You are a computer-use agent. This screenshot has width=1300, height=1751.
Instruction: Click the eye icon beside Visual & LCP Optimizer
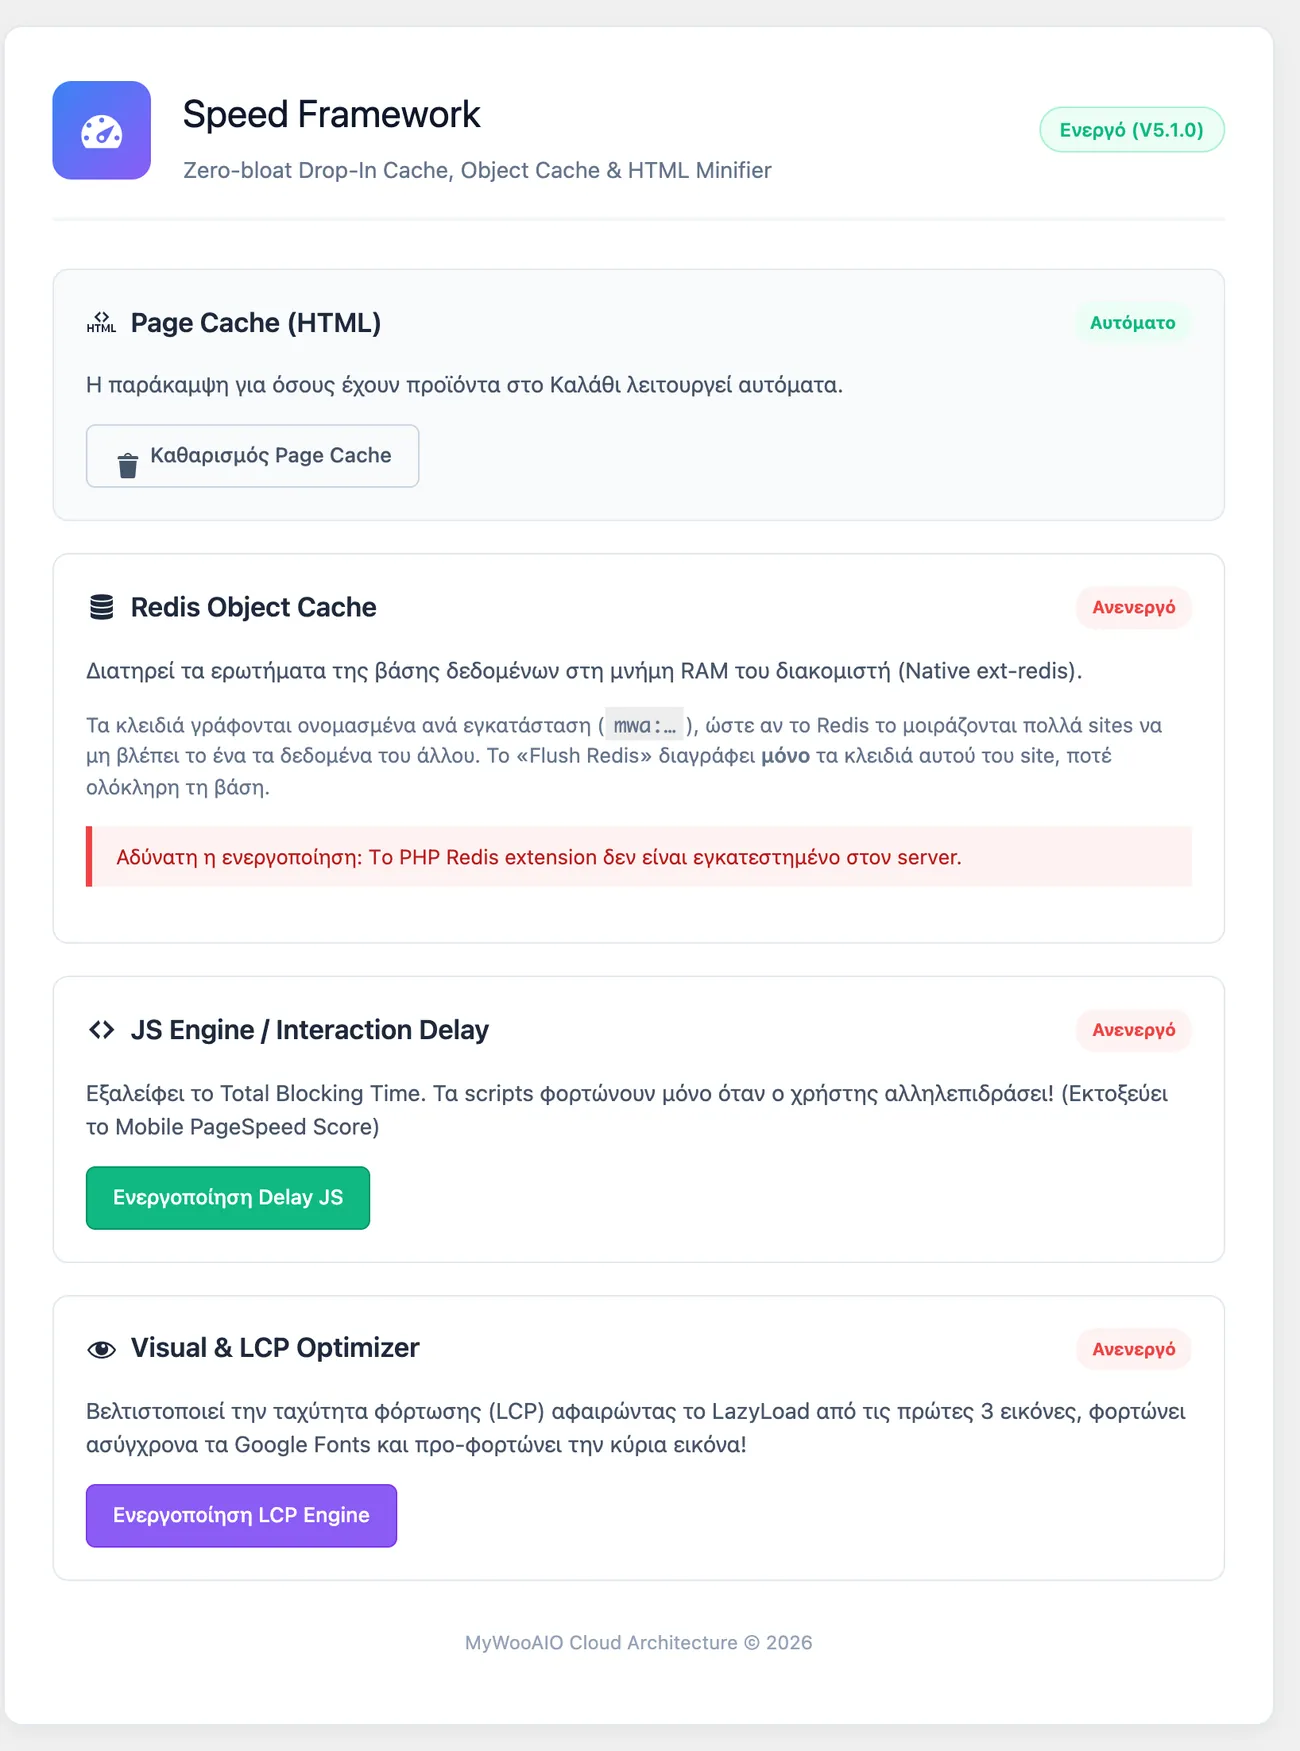pos(101,1349)
